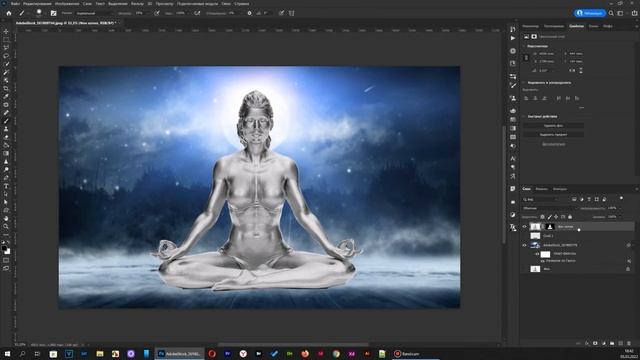The height and width of the screenshot is (360, 640).
Task: Filter layers by type layer icon
Action: 589,199
